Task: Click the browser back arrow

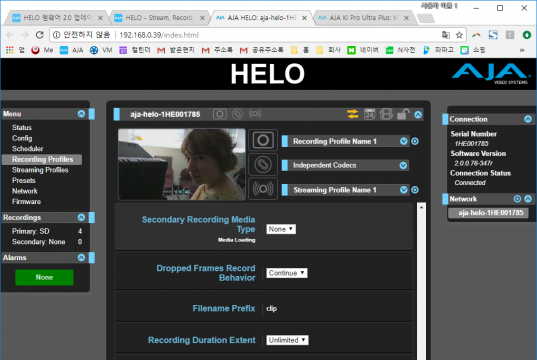Action: click(10, 35)
